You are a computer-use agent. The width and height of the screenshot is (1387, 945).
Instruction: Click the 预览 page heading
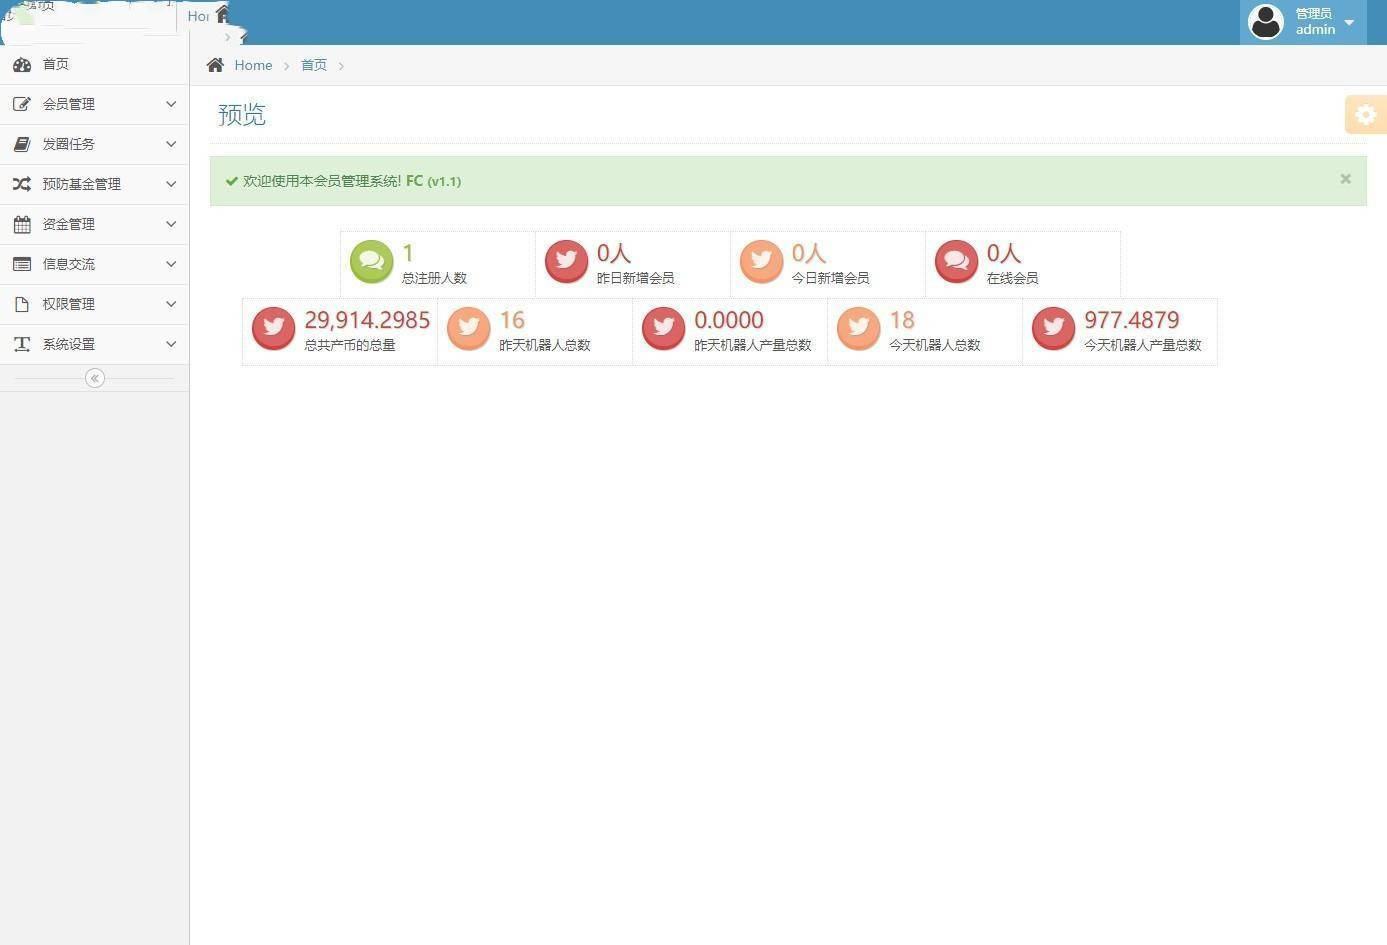(242, 115)
